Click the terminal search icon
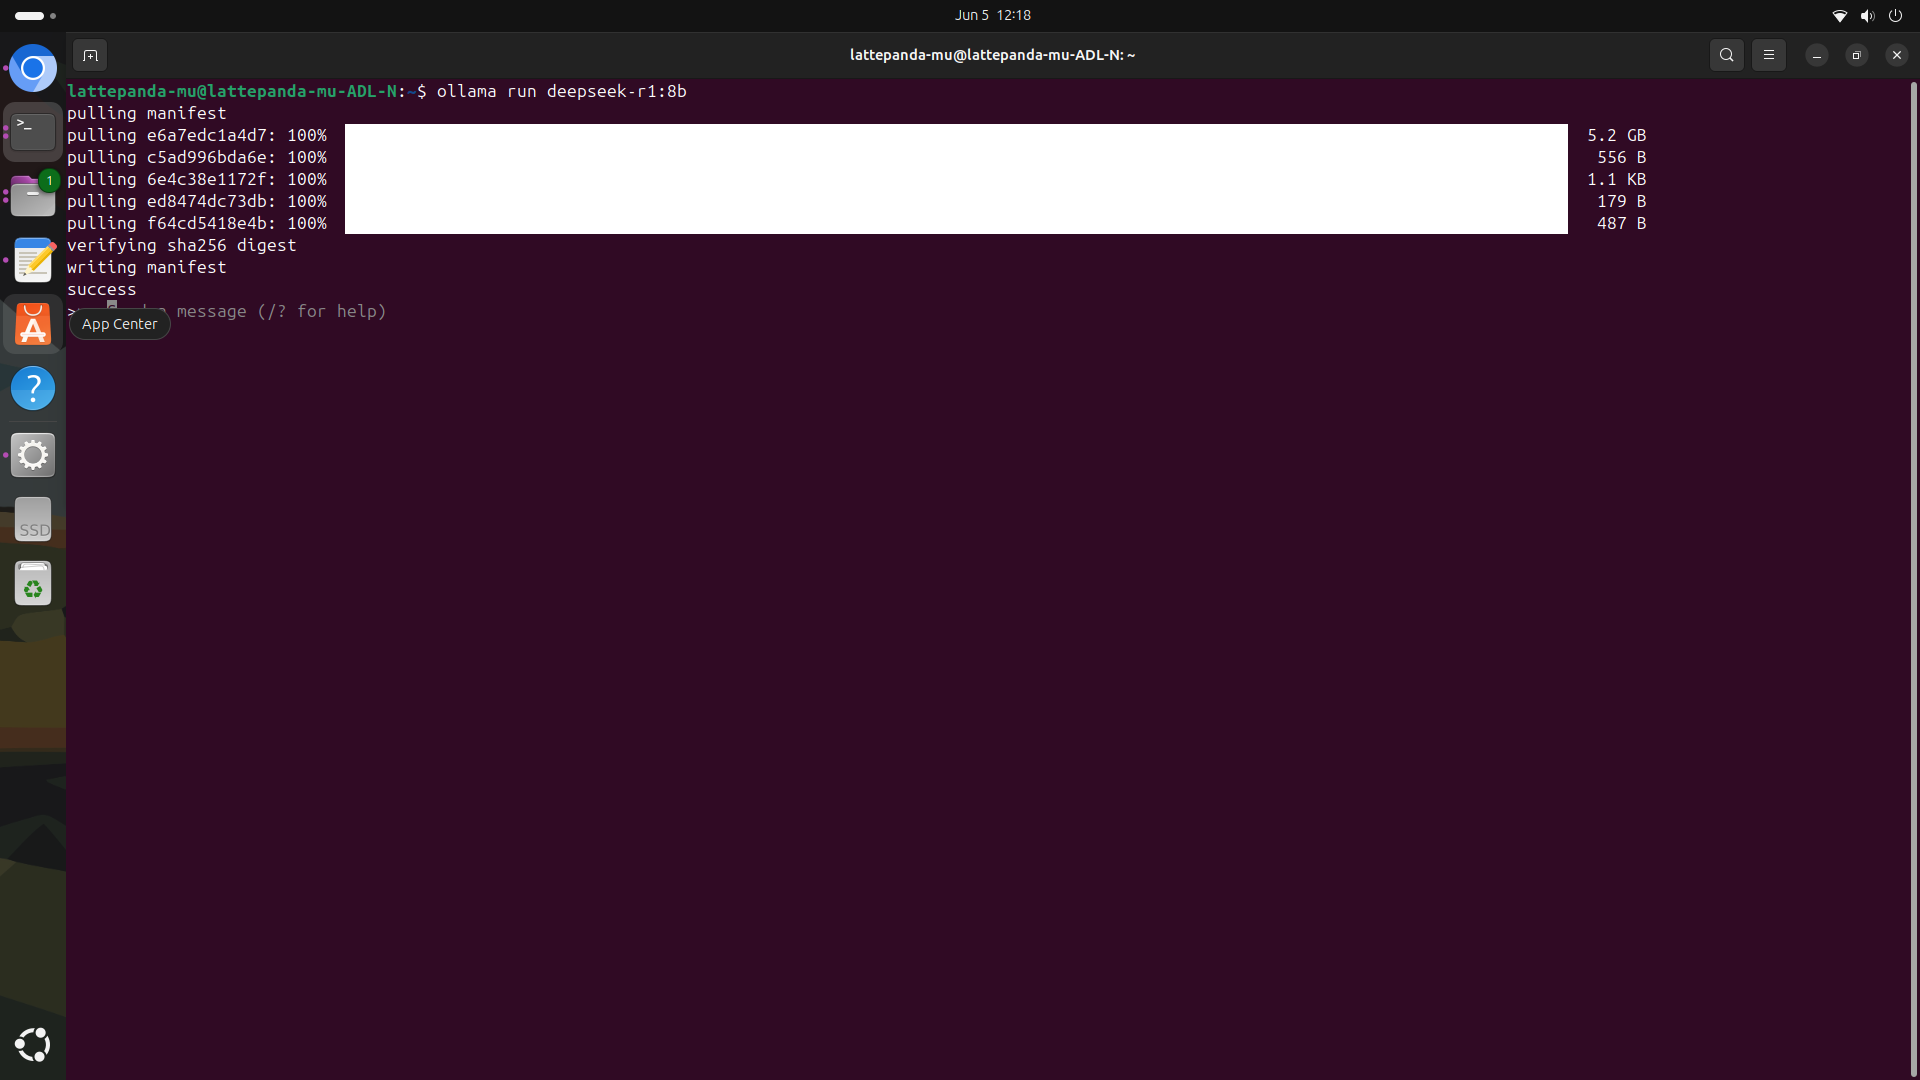 [x=1727, y=55]
